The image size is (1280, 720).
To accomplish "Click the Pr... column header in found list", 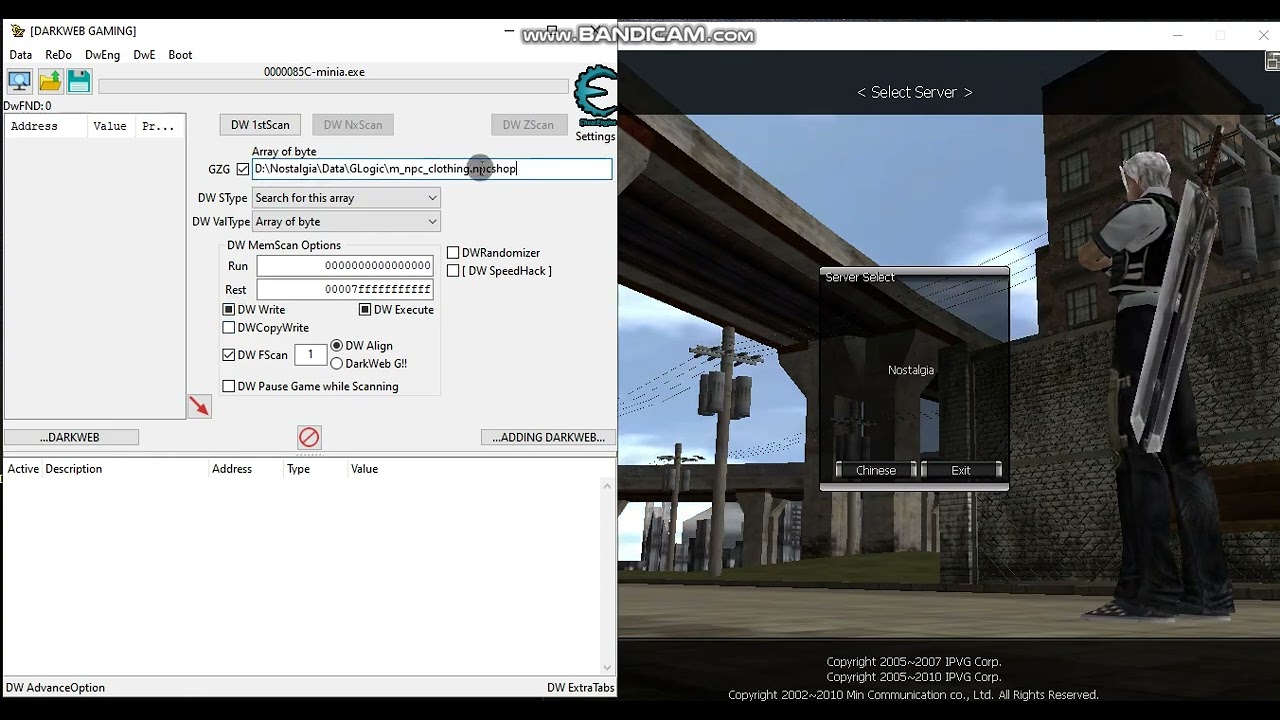I will [158, 127].
